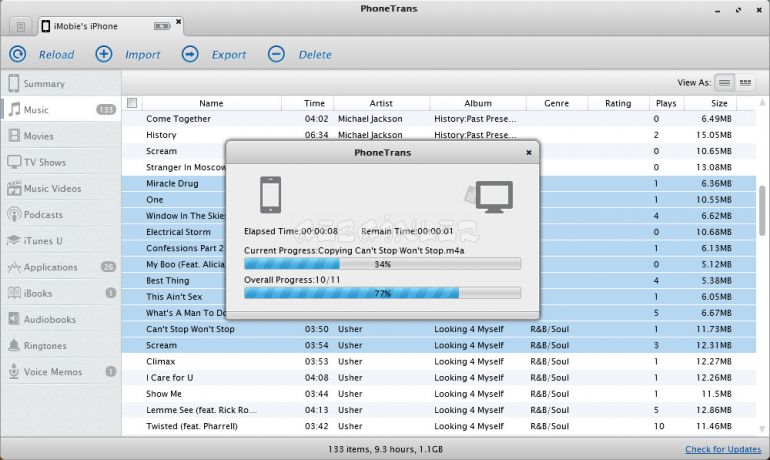Click the phone device icon in dialog
Image resolution: width=770 pixels, height=460 pixels.
(x=271, y=195)
